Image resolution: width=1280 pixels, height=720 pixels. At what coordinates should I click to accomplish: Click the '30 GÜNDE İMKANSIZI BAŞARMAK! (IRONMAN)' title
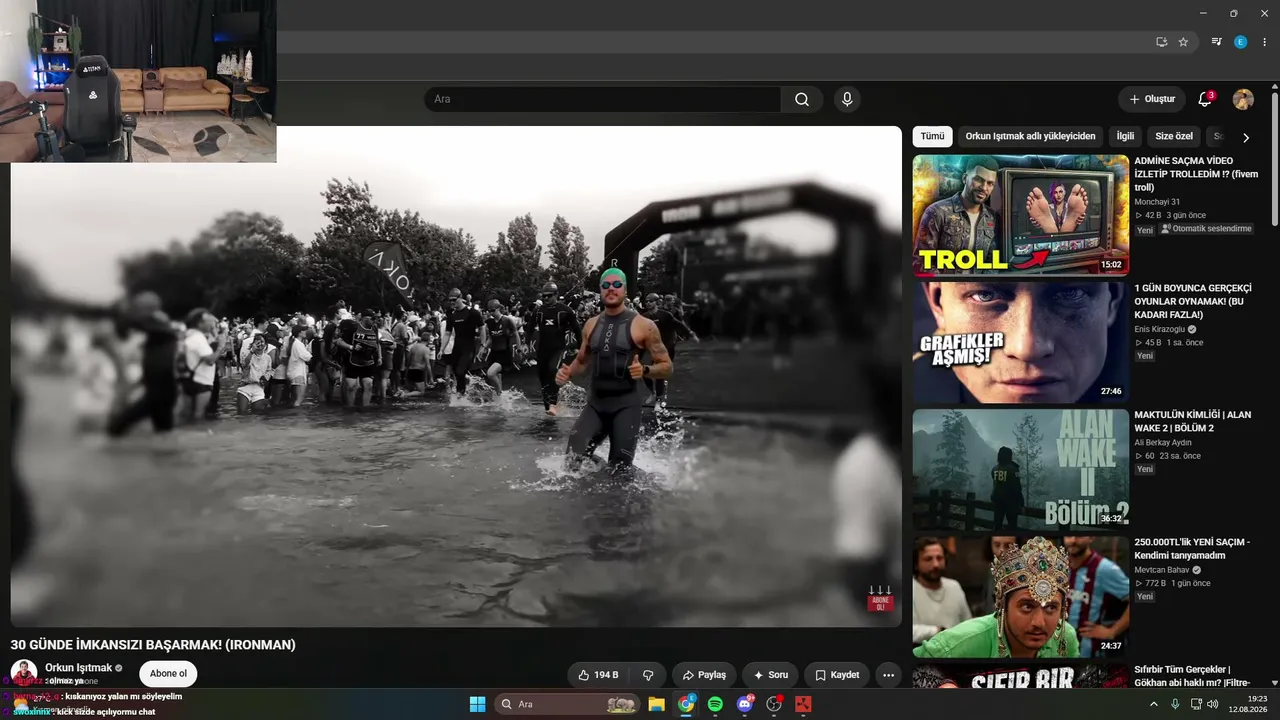pos(153,645)
